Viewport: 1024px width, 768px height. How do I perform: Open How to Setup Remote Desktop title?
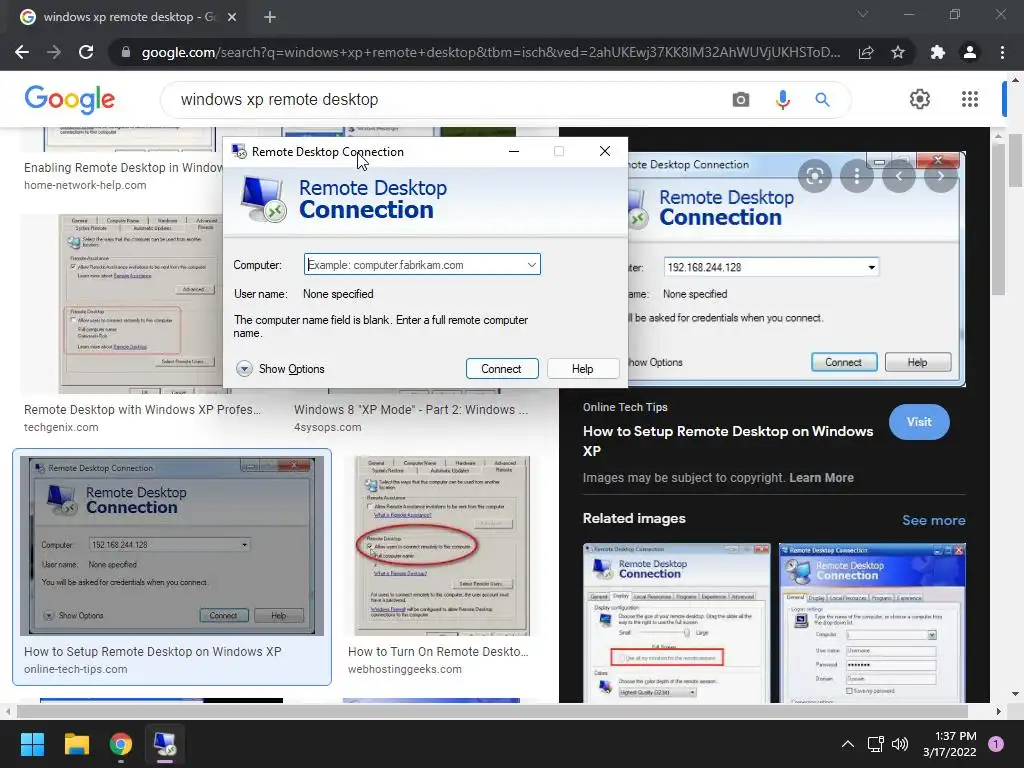pyautogui.click(x=728, y=441)
